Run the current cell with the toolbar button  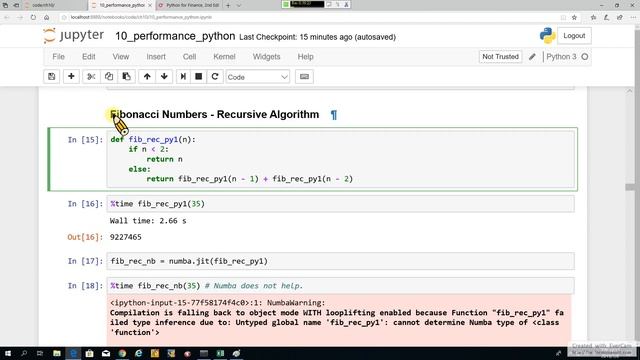click(x=183, y=77)
